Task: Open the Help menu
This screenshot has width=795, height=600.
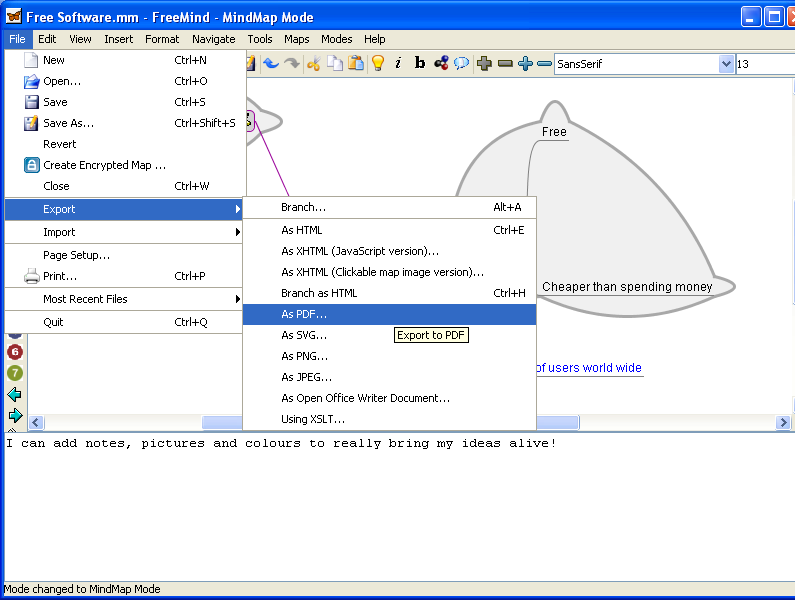Action: 375,39
